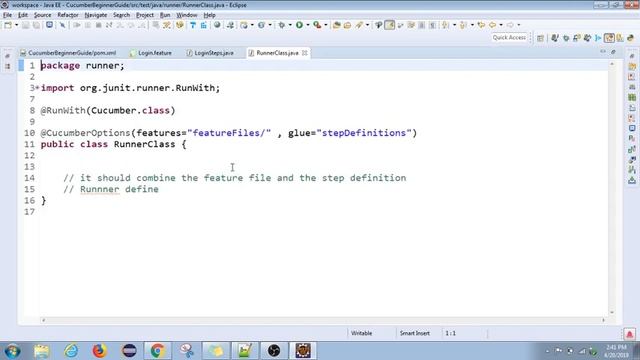
Task: Click into the Quick Access field
Action: click(x=509, y=38)
